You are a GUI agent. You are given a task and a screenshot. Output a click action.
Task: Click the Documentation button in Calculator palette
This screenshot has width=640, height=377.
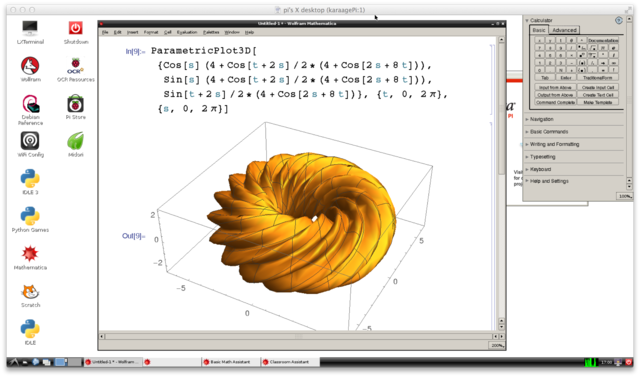pos(603,40)
